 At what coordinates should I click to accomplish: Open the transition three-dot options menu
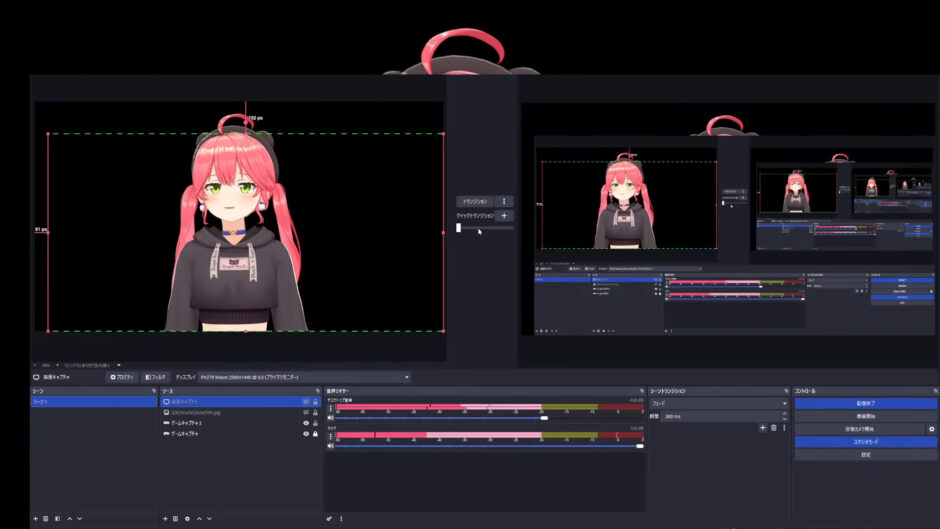pyautogui.click(x=504, y=201)
